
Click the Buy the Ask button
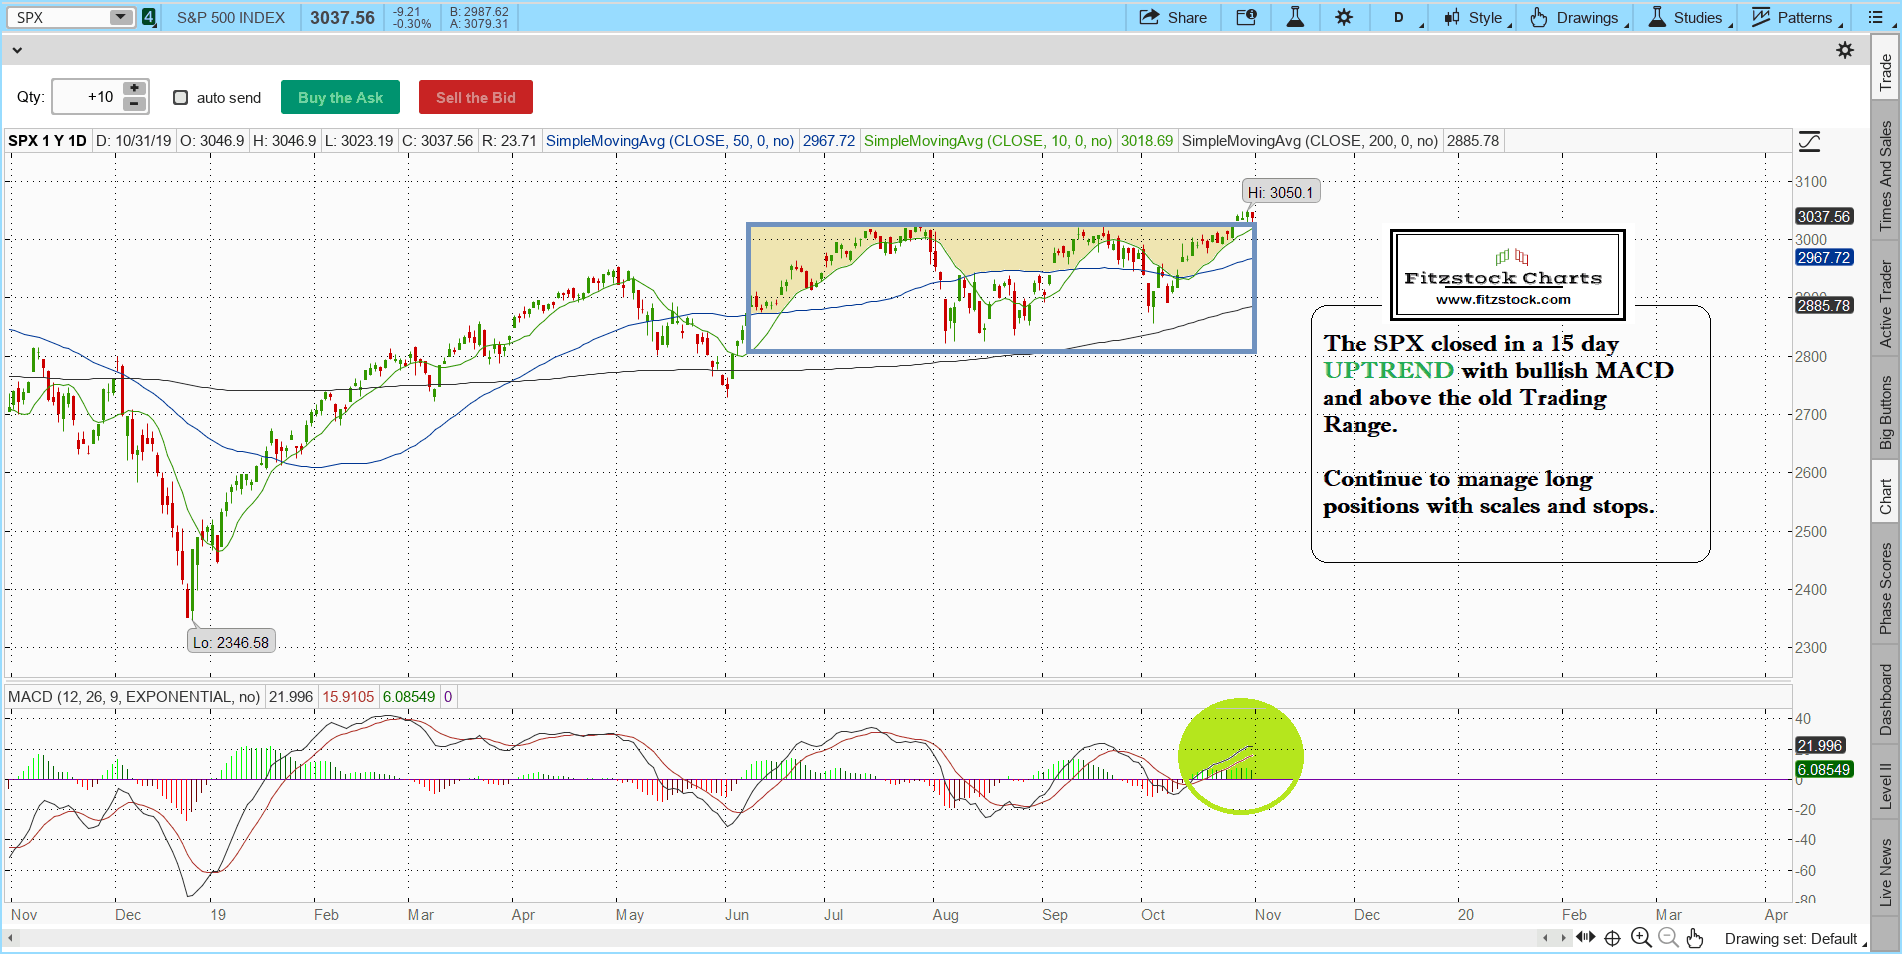coord(340,98)
